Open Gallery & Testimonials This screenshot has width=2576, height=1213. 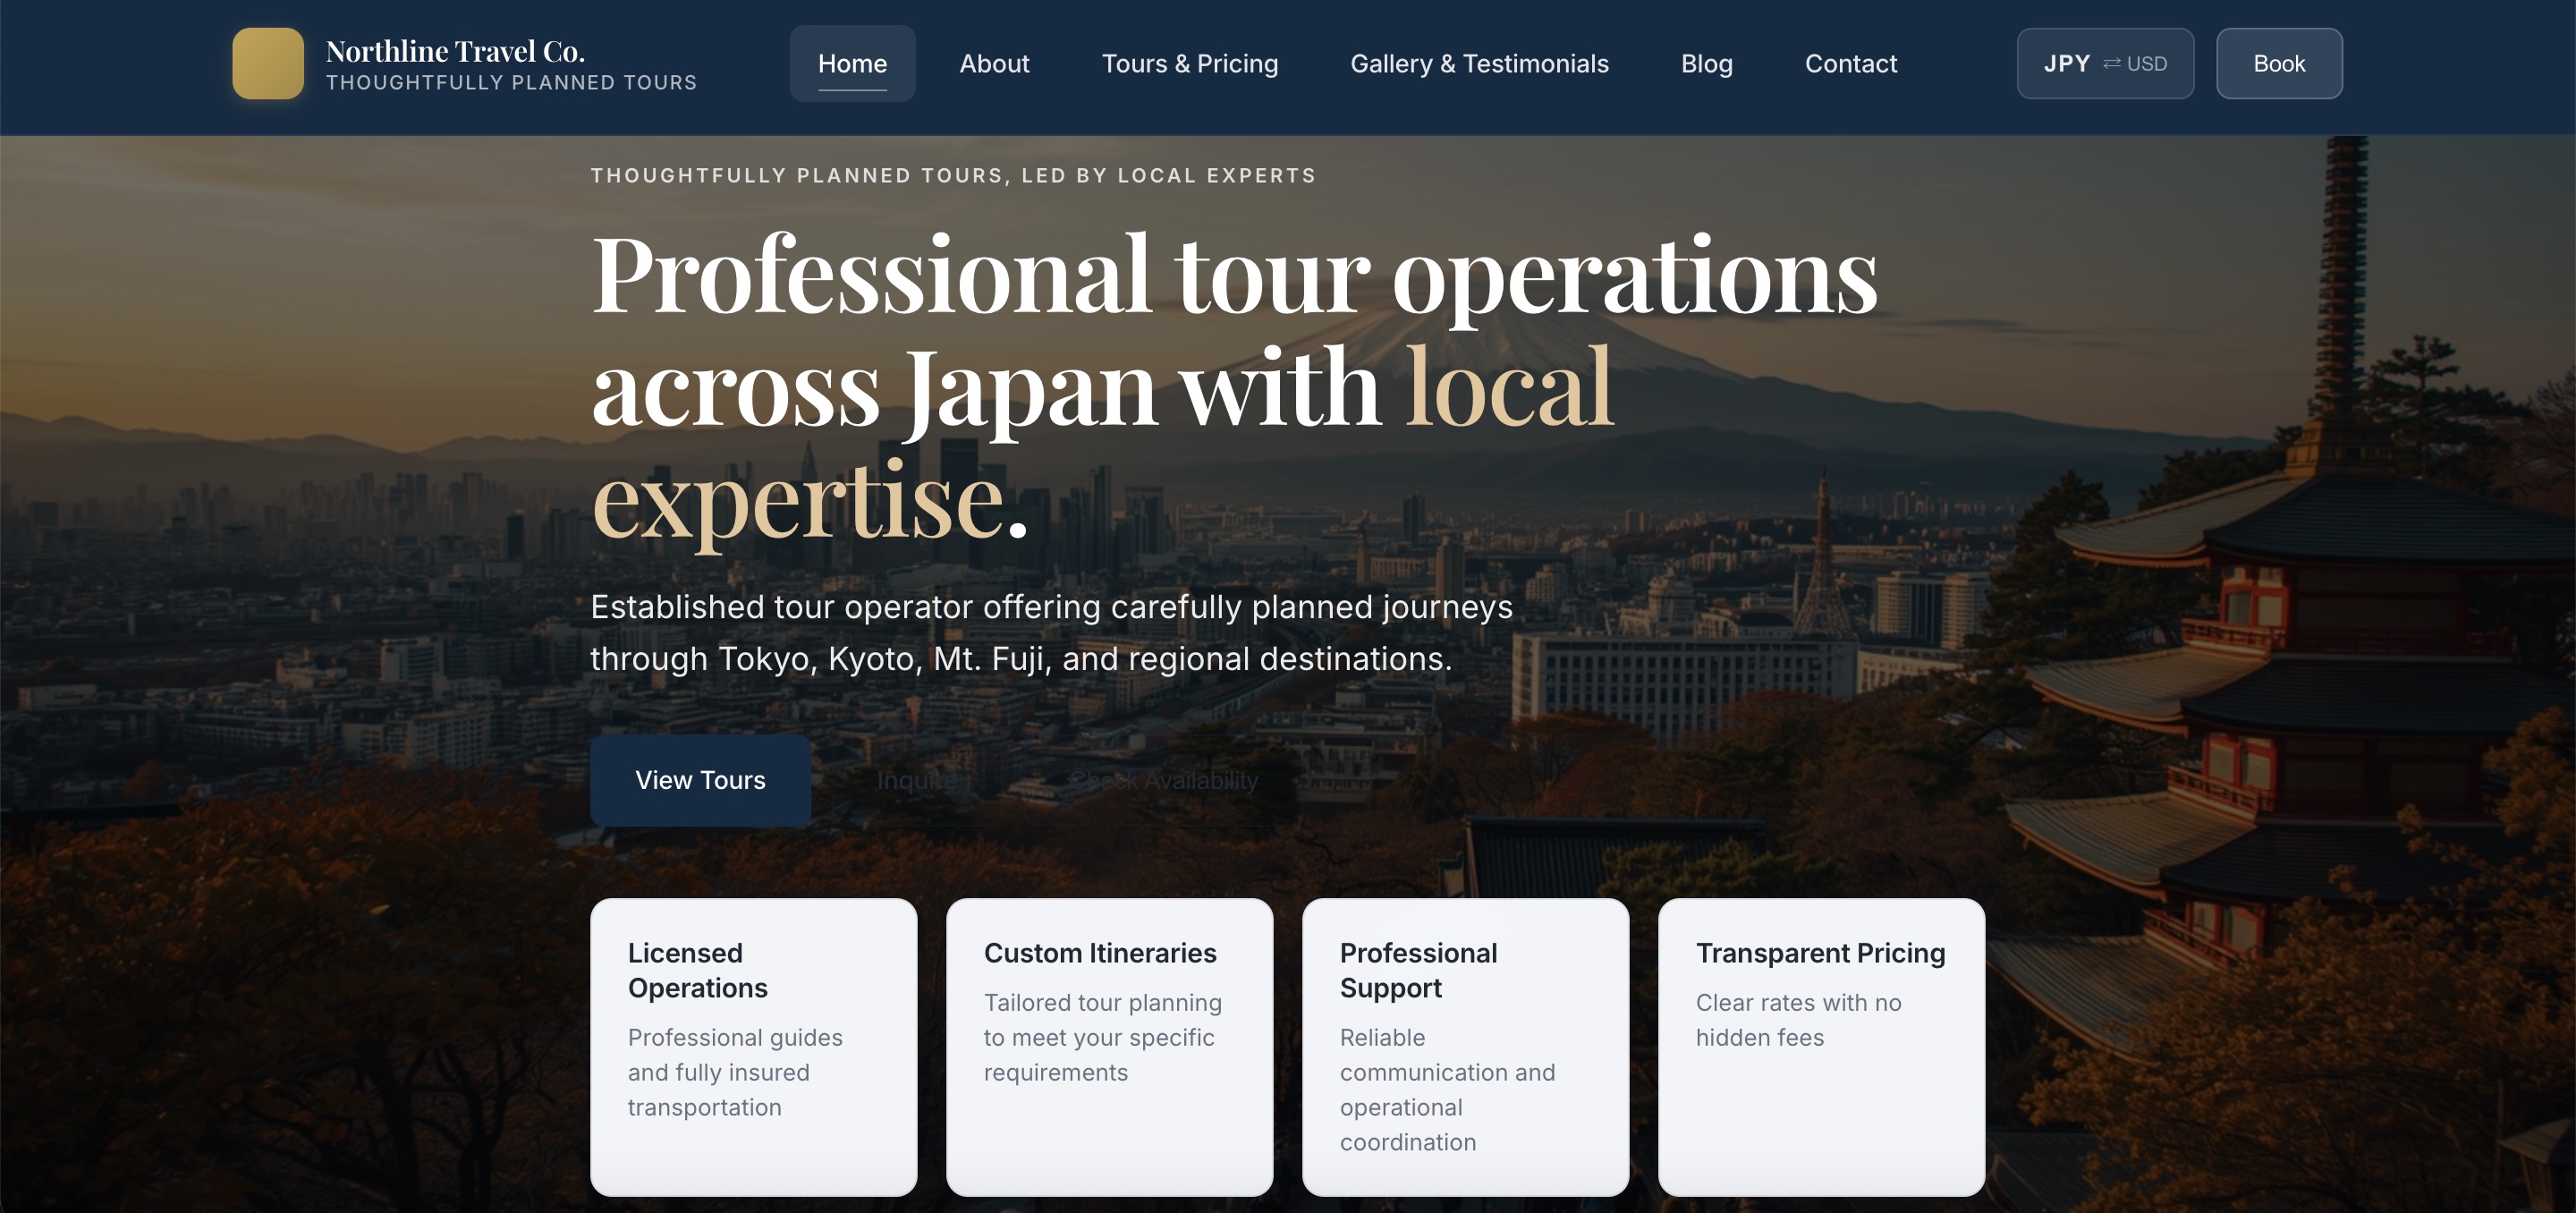(1479, 63)
